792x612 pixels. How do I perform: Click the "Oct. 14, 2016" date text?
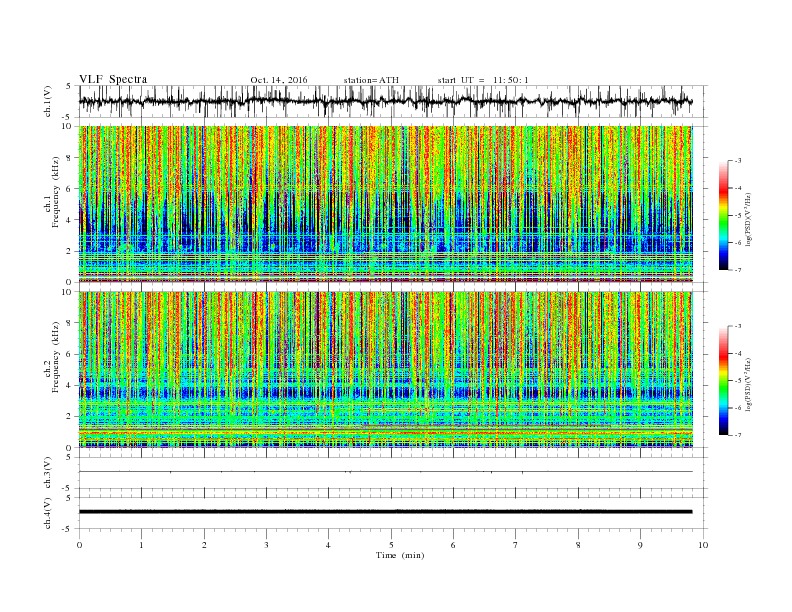point(279,80)
